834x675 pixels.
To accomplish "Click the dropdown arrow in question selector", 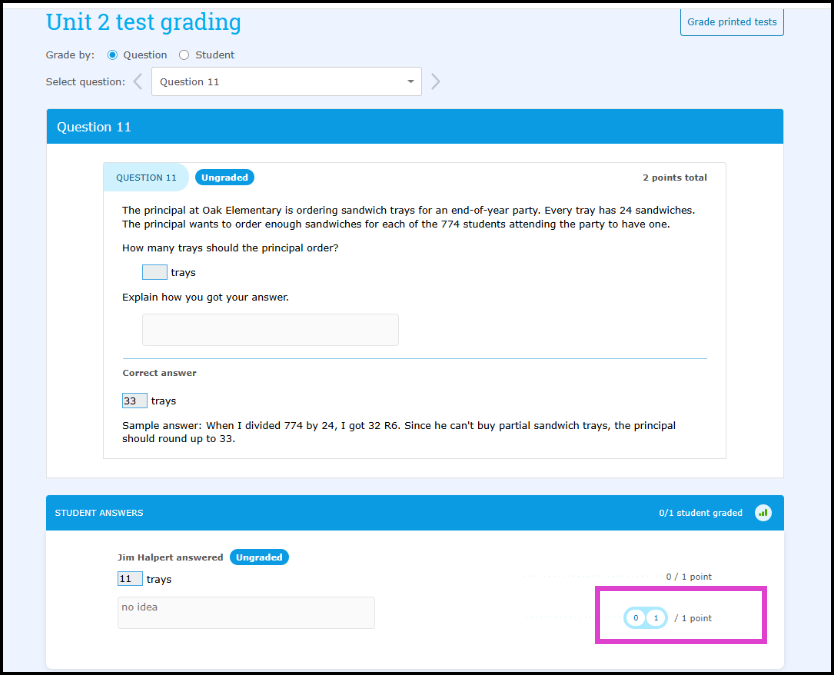I will click(x=410, y=82).
